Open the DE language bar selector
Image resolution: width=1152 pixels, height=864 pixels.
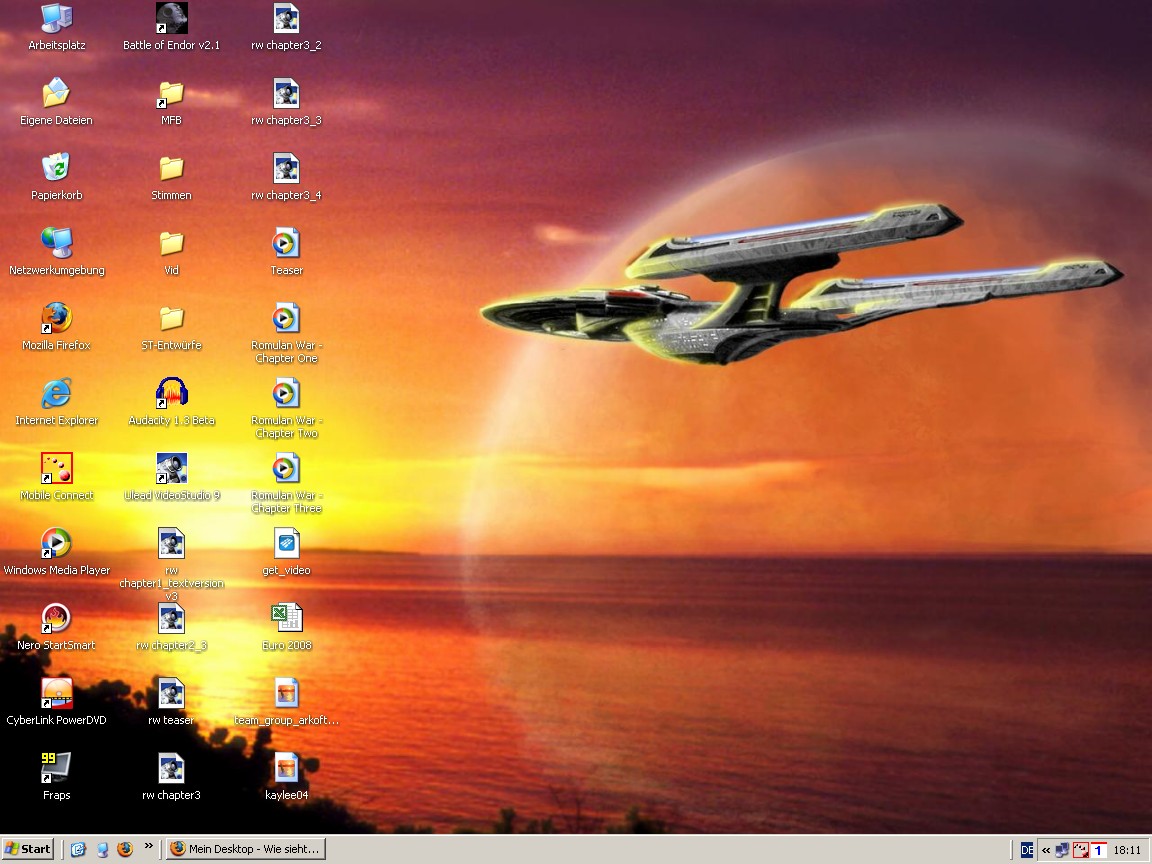(1027, 850)
